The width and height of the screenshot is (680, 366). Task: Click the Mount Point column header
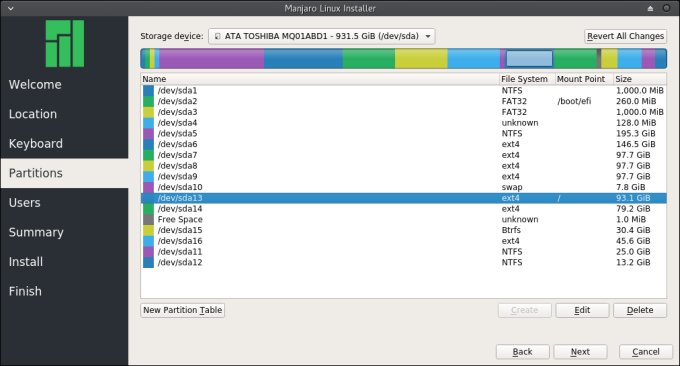[584, 79]
